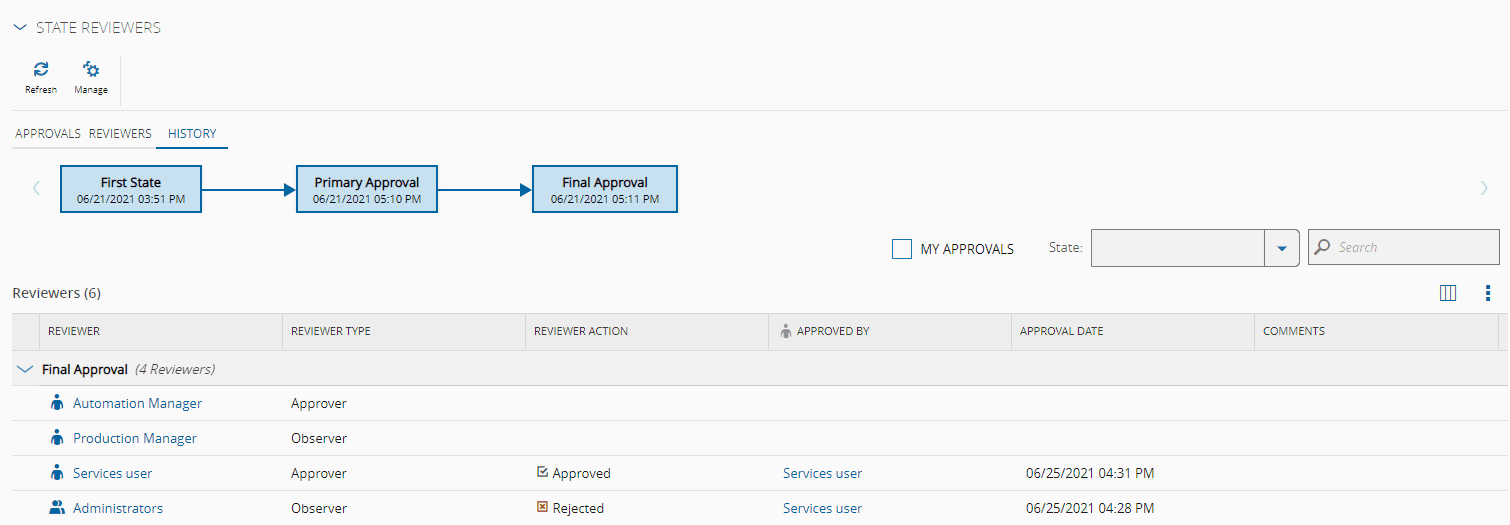Image resolution: width=1510 pixels, height=525 pixels.
Task: Collapse the Final Approval group
Action: tap(25, 369)
